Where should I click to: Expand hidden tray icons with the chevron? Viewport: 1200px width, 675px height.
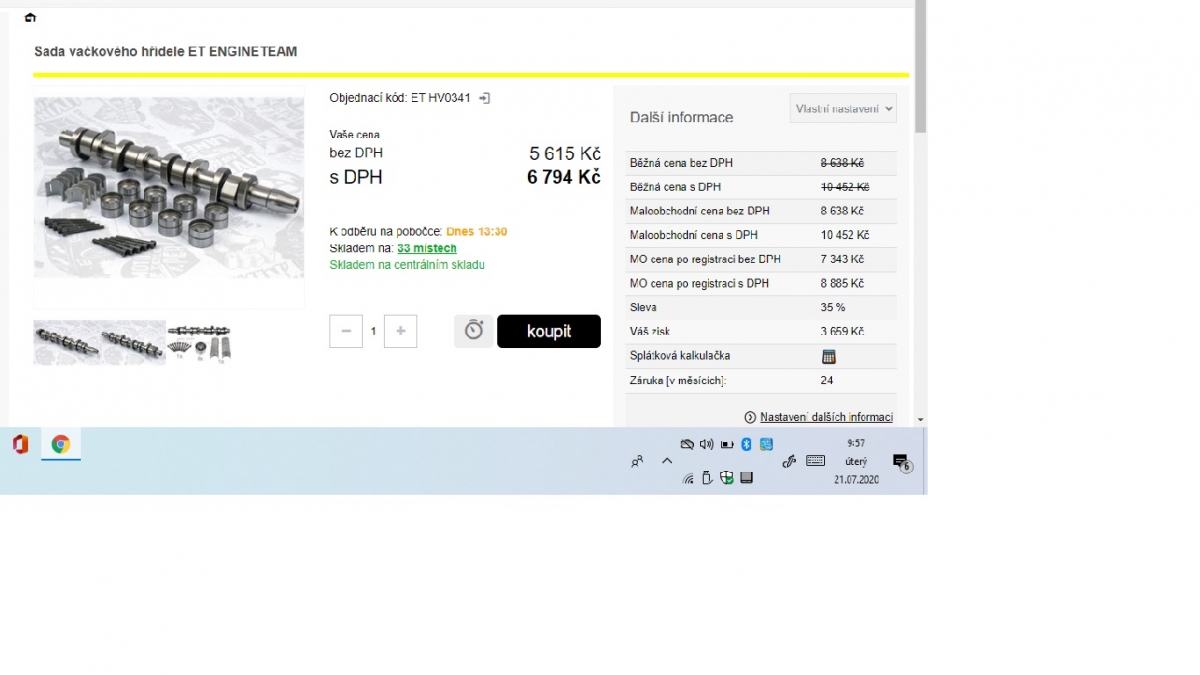pos(667,461)
